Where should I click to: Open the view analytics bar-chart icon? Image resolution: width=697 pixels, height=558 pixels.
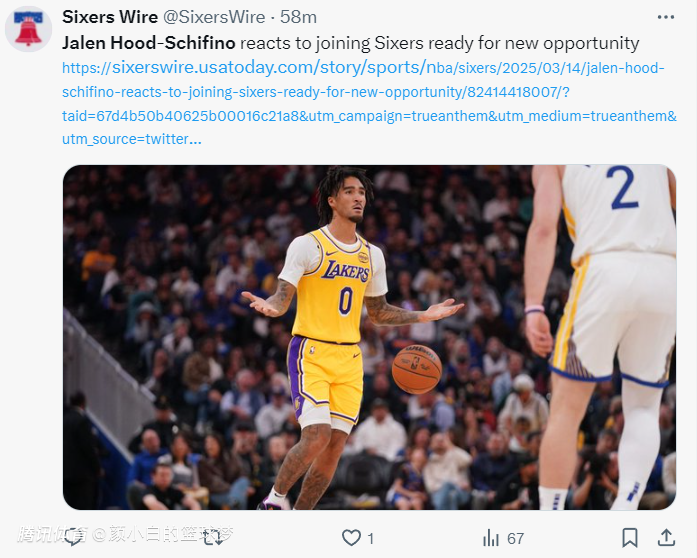click(x=491, y=538)
